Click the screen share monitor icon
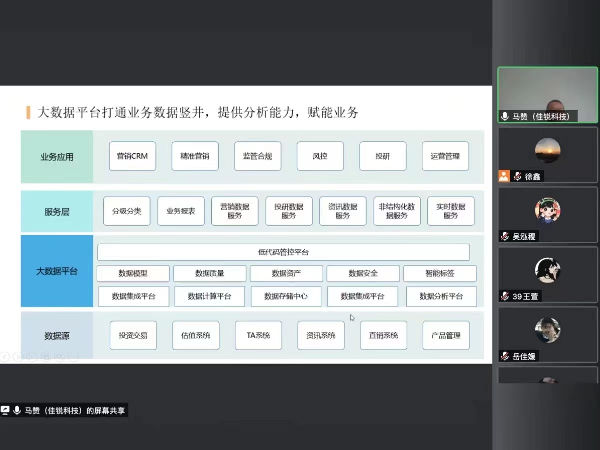 (6, 410)
